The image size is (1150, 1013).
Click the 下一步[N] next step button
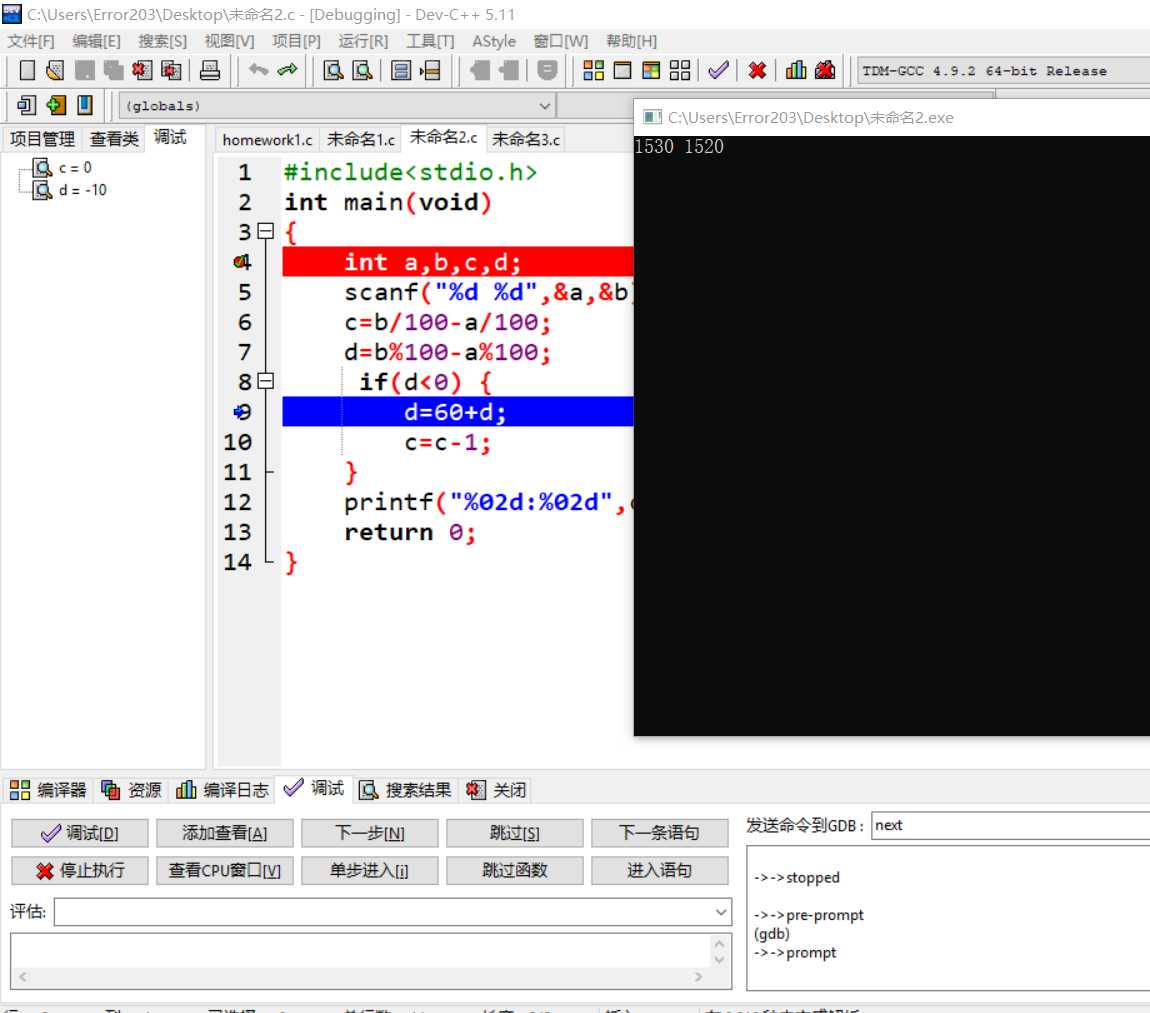click(x=370, y=833)
